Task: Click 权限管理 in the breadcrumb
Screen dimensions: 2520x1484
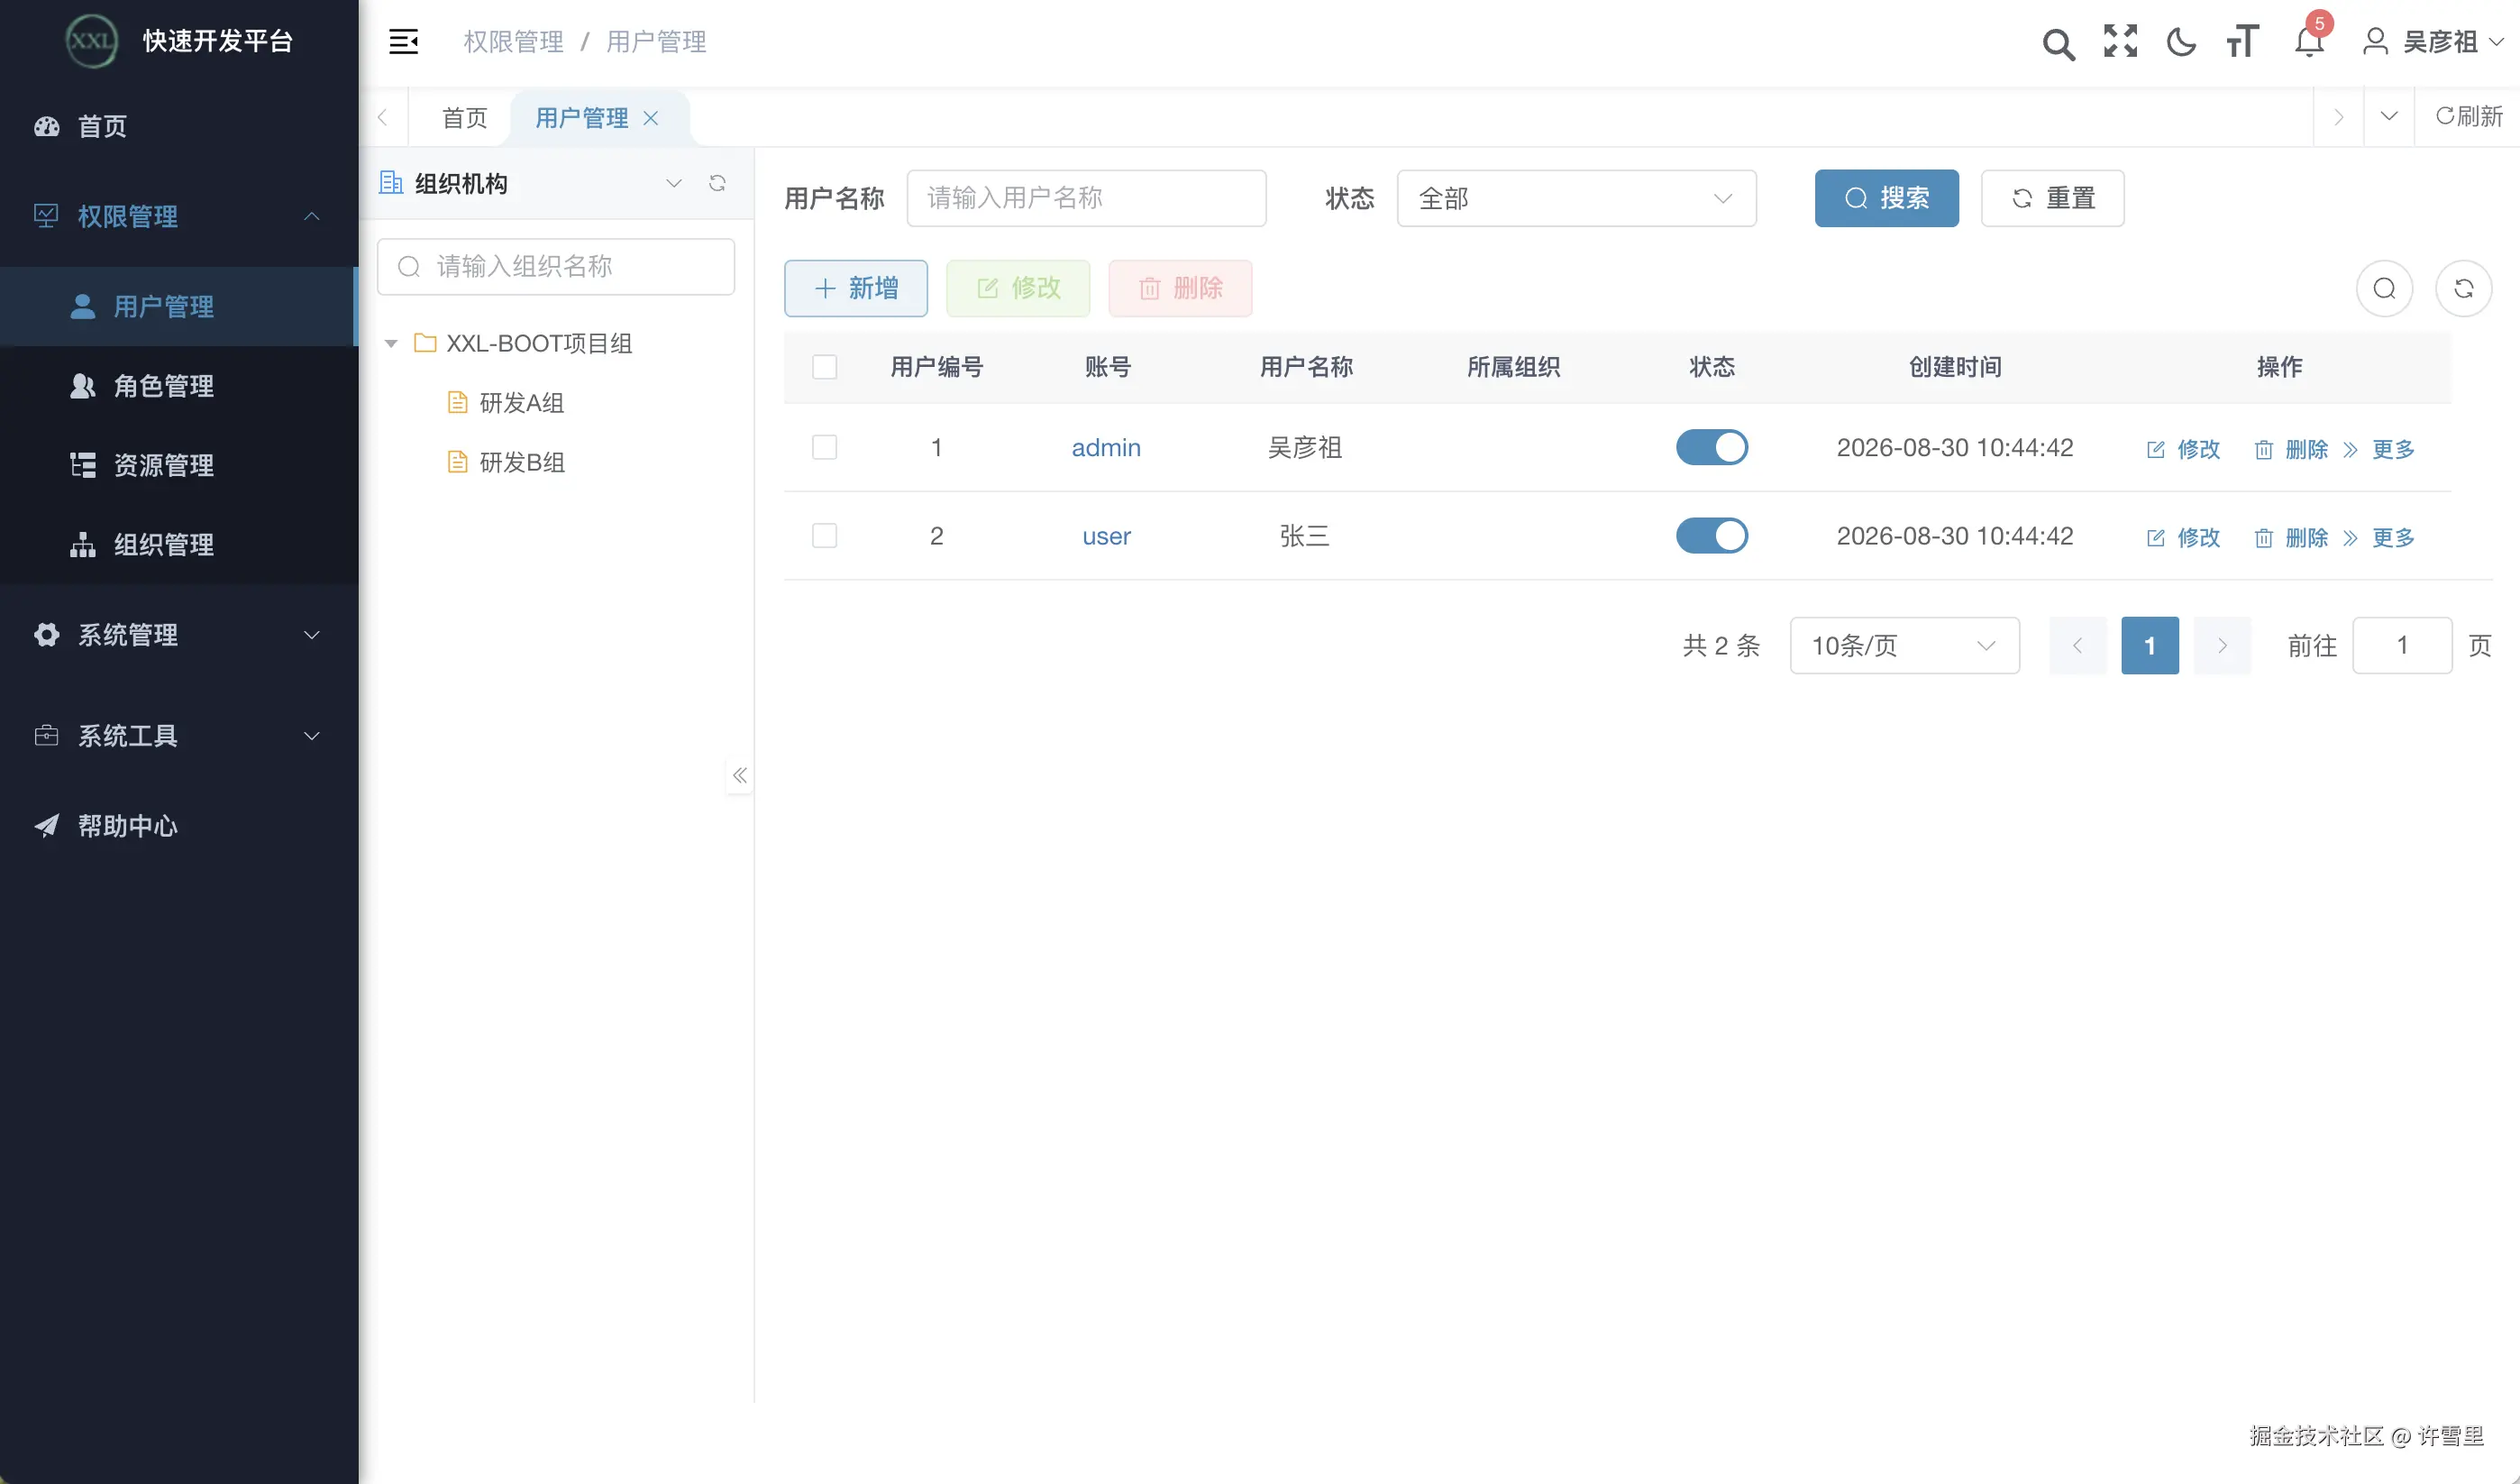Action: point(513,42)
